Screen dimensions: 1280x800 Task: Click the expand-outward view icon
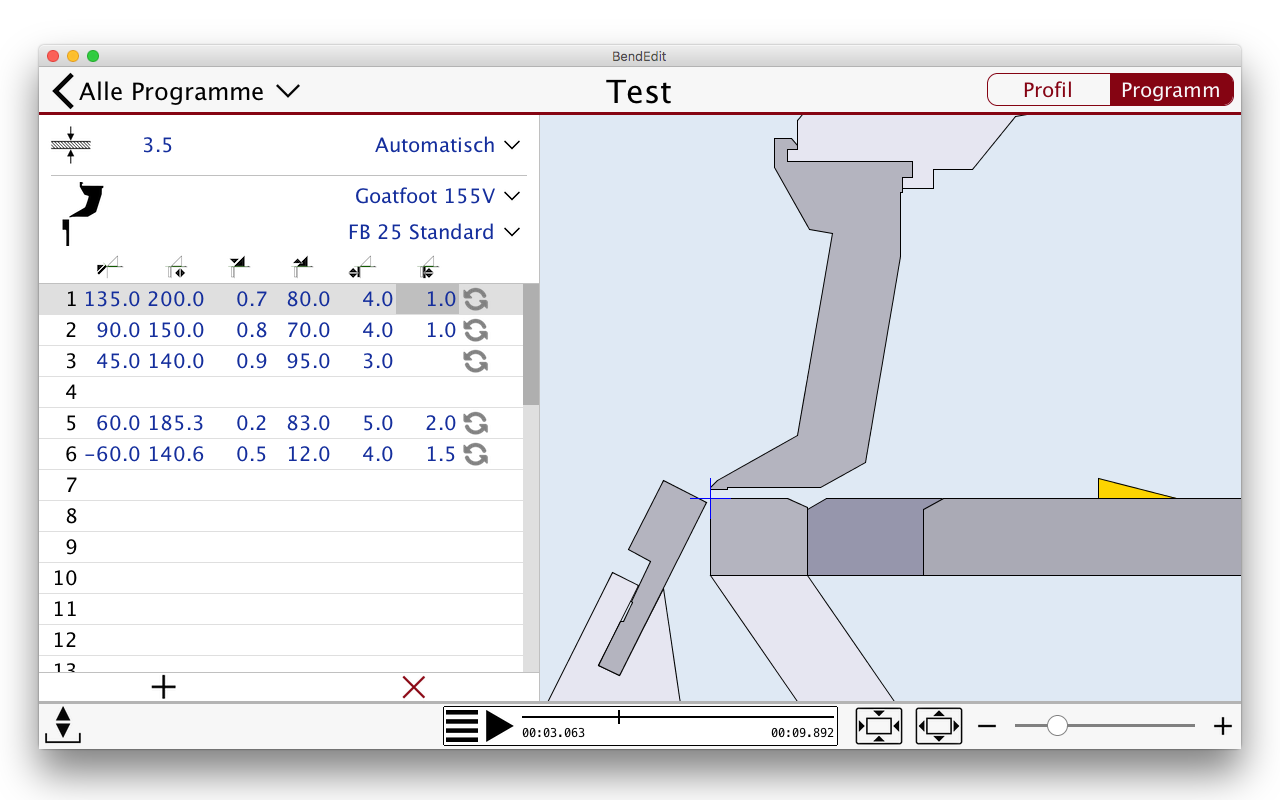click(938, 726)
